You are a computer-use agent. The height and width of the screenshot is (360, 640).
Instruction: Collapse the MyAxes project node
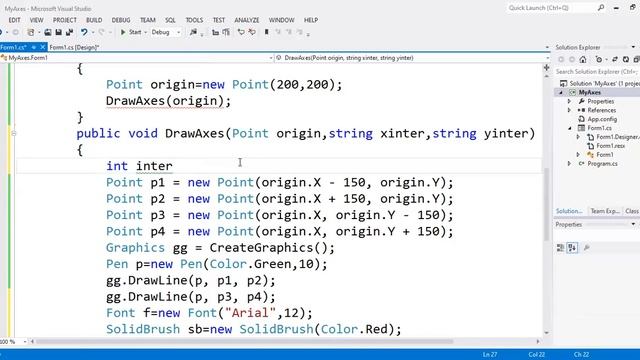[561, 93]
